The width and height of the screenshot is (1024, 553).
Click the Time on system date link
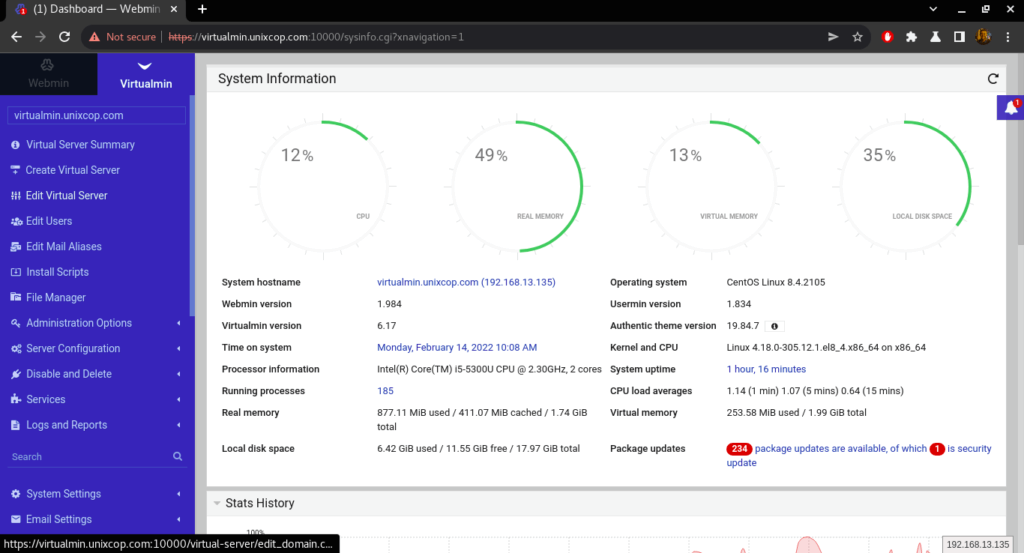pos(457,347)
